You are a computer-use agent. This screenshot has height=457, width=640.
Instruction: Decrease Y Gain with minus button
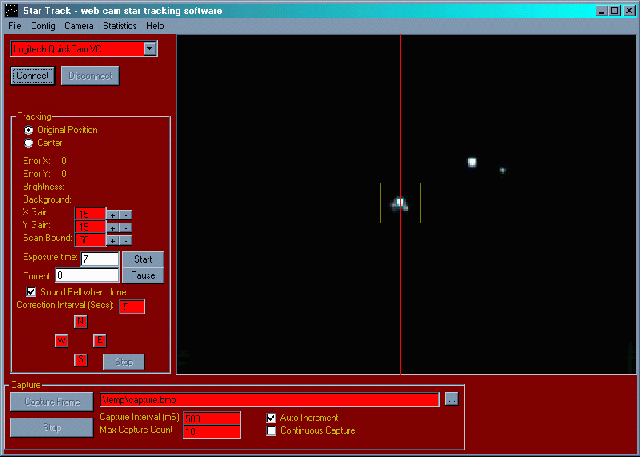tap(126, 226)
